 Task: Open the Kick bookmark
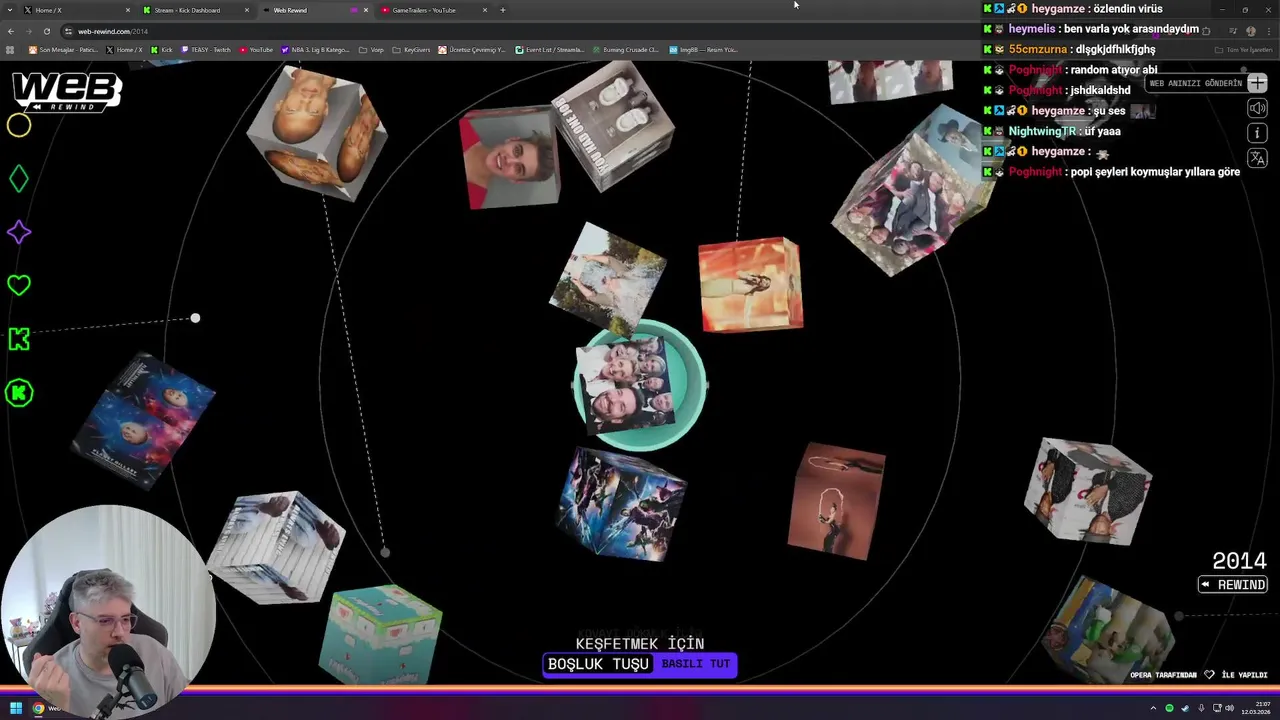click(162, 49)
